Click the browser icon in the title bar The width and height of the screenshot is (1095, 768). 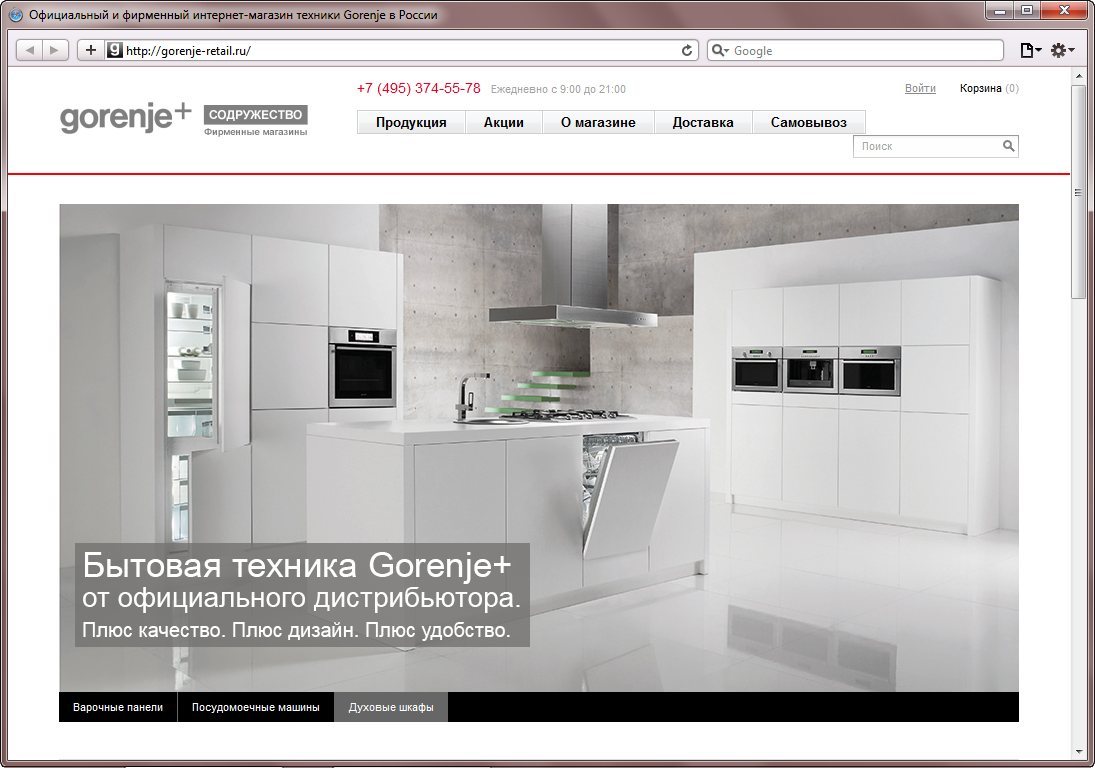(15, 15)
